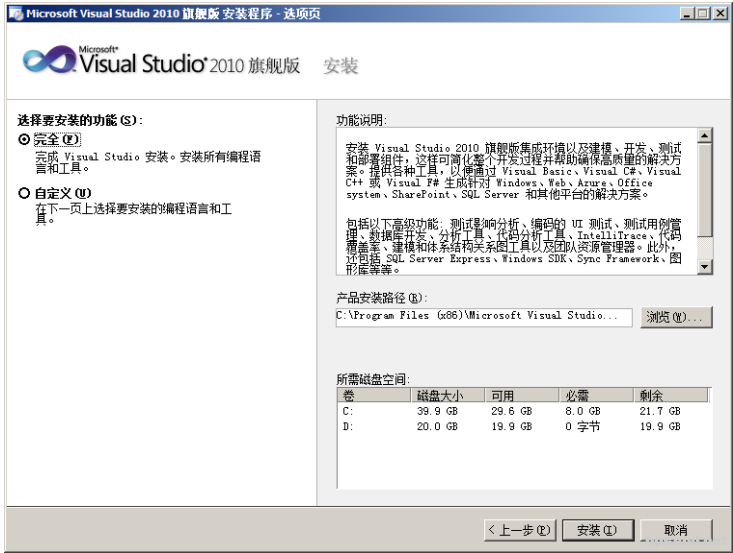Click the Visual Studio infinity logo
The width and height of the screenshot is (733, 553).
coord(49,60)
